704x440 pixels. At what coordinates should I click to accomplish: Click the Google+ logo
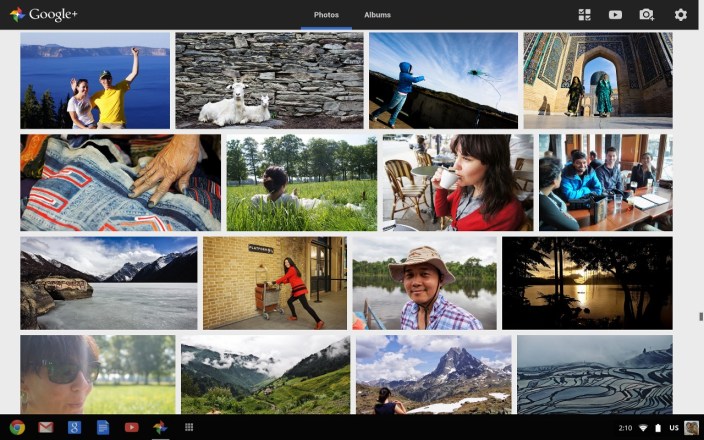coord(44,14)
